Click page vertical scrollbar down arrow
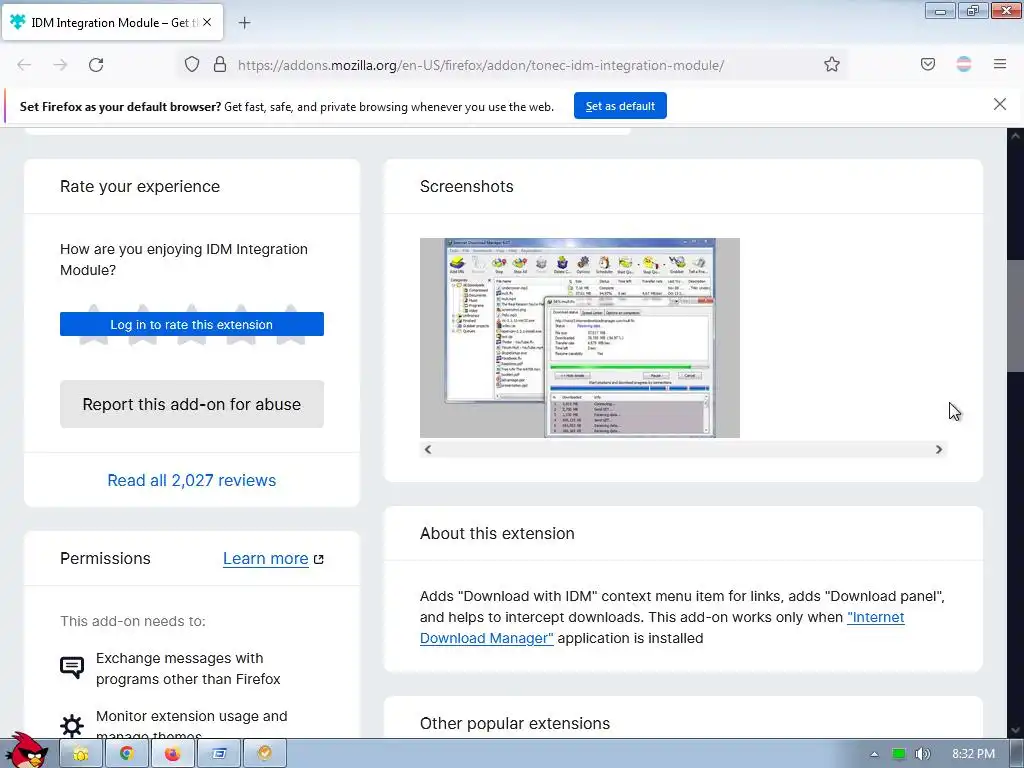 [x=1015, y=731]
